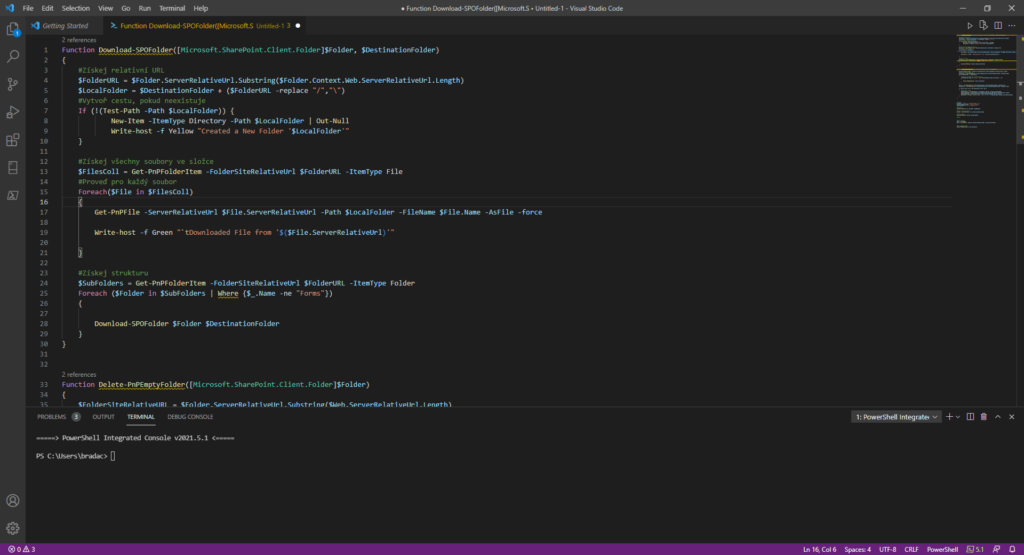The image size is (1024, 555).
Task: Click Ln 16, Col 6 in status bar
Action: tap(819, 549)
